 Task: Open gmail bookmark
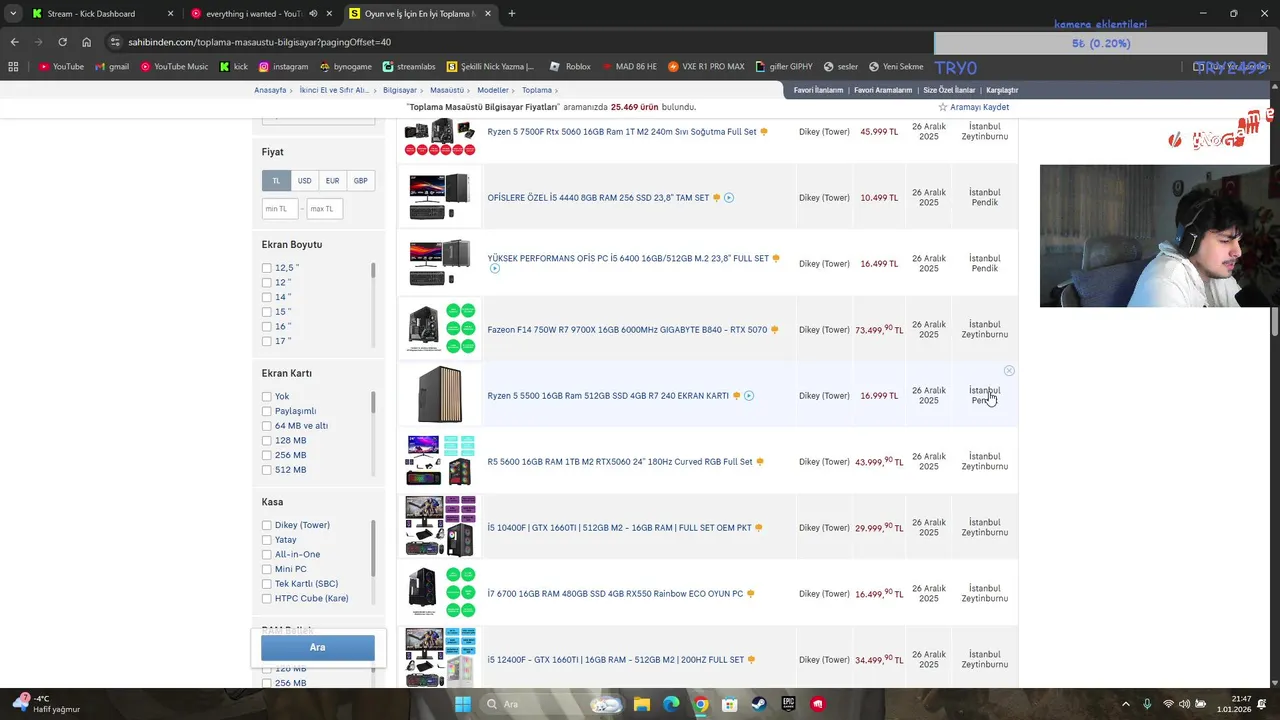click(x=112, y=67)
